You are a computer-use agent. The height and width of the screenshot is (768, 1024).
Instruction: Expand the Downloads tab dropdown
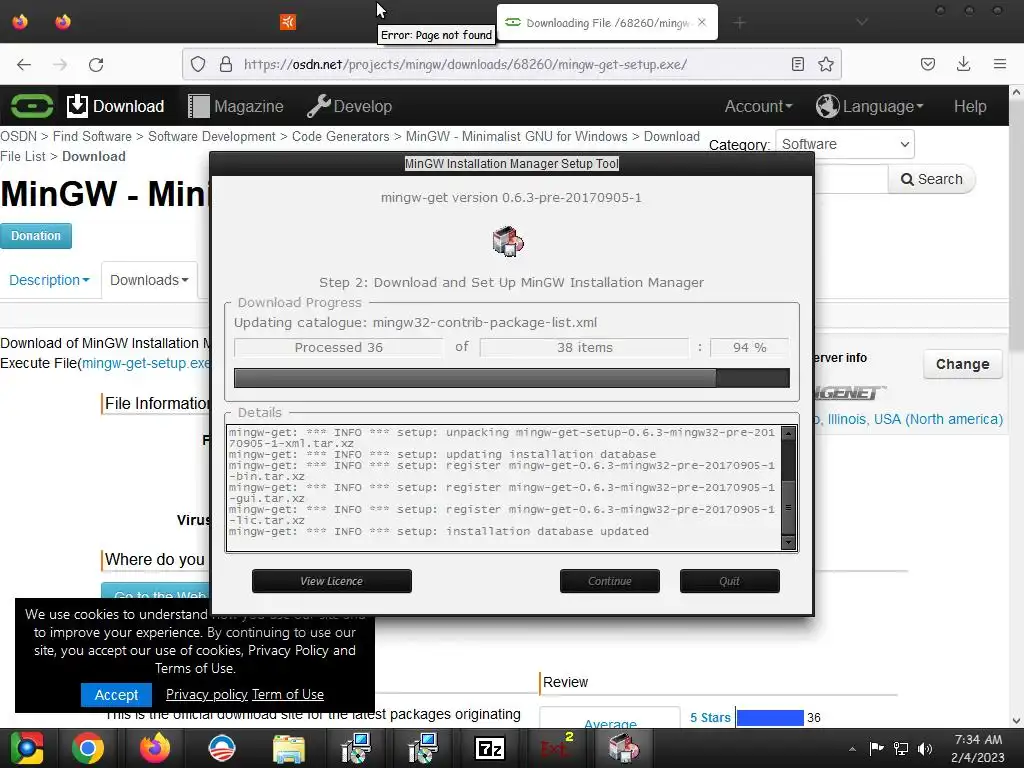tap(150, 280)
